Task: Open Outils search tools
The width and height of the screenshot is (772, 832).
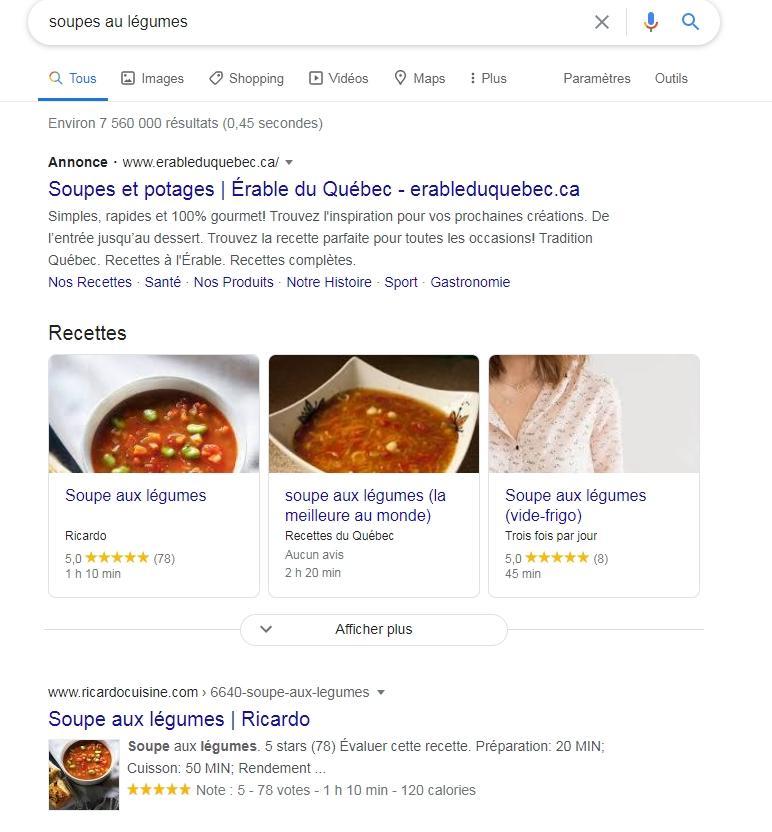Action: (x=671, y=79)
